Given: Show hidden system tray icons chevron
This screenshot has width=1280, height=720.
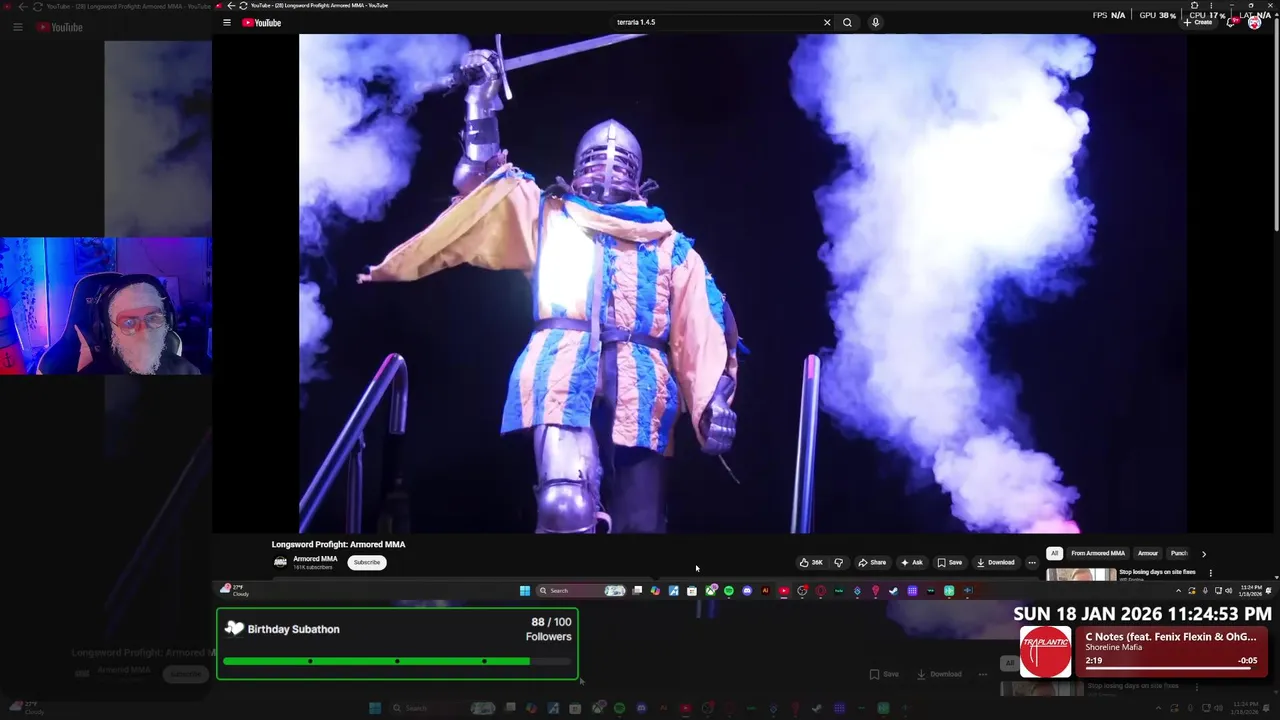Looking at the screenshot, I should point(1178,591).
